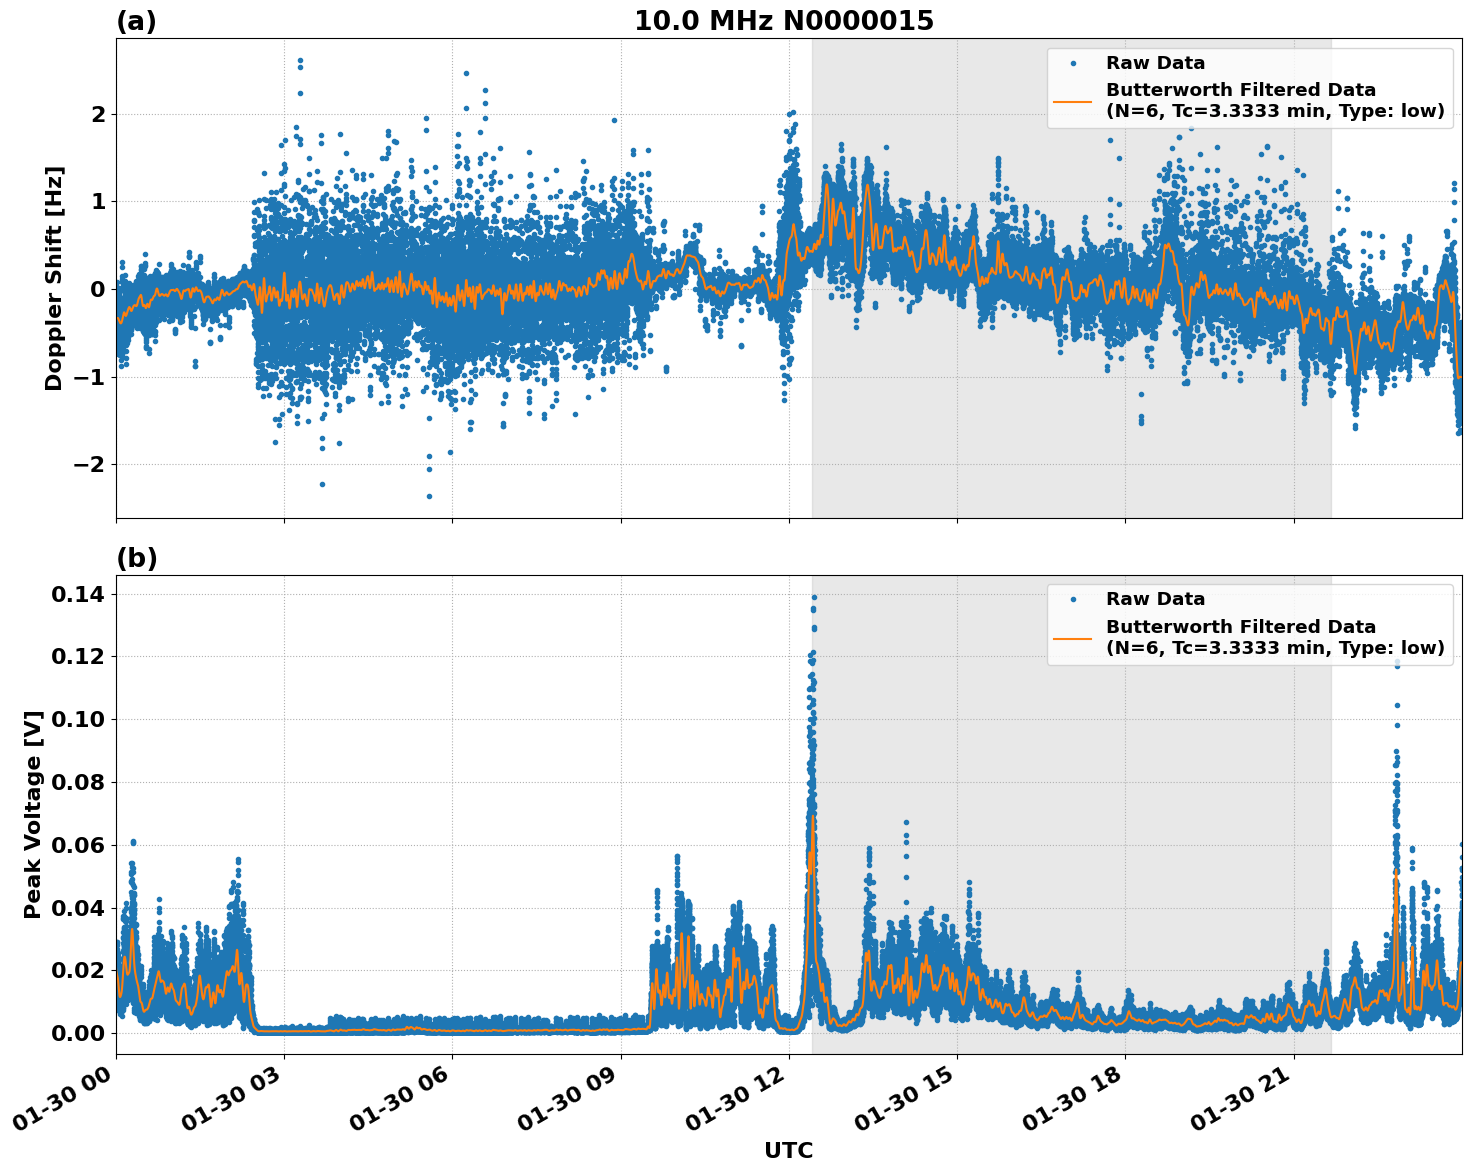This screenshot has height=1172, width=1472.
Task: Click the Peak Voltage [V] axis label
Action: [36, 810]
